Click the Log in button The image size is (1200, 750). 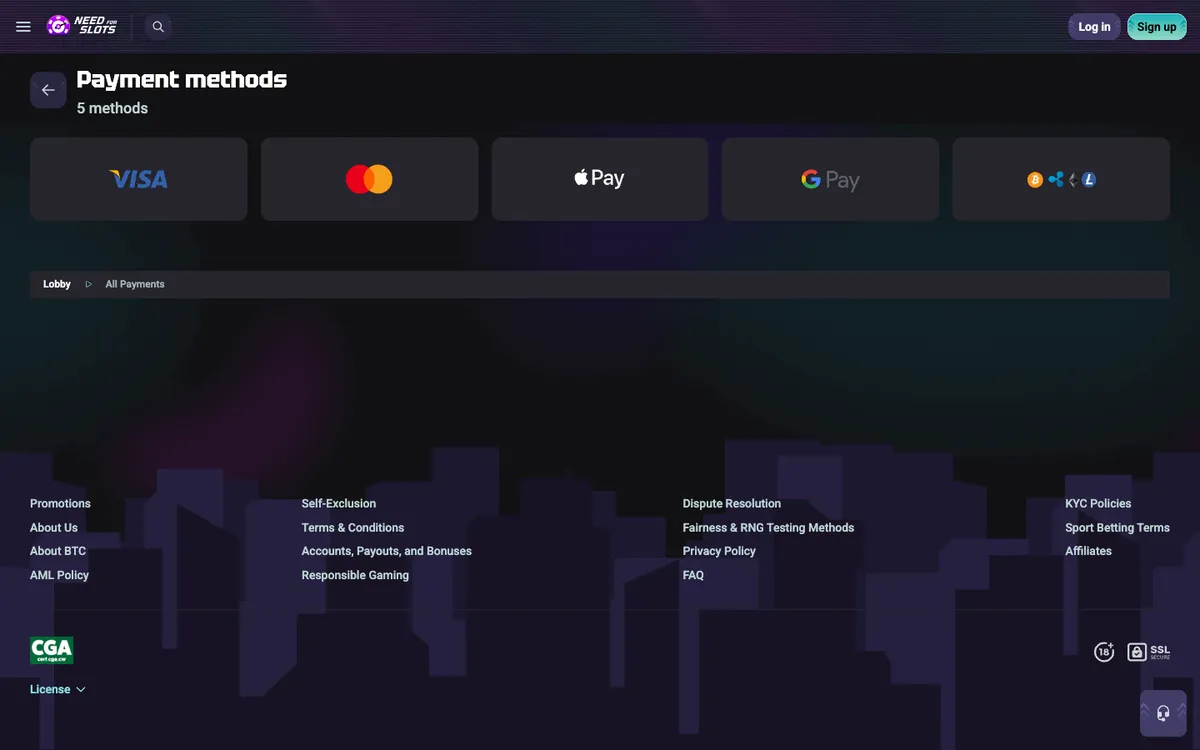click(1094, 27)
